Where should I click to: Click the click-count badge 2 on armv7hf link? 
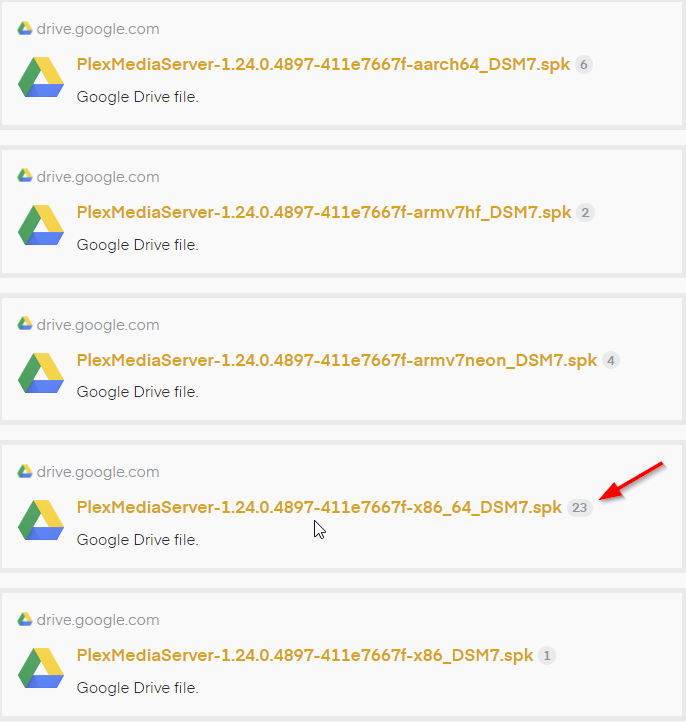585,213
